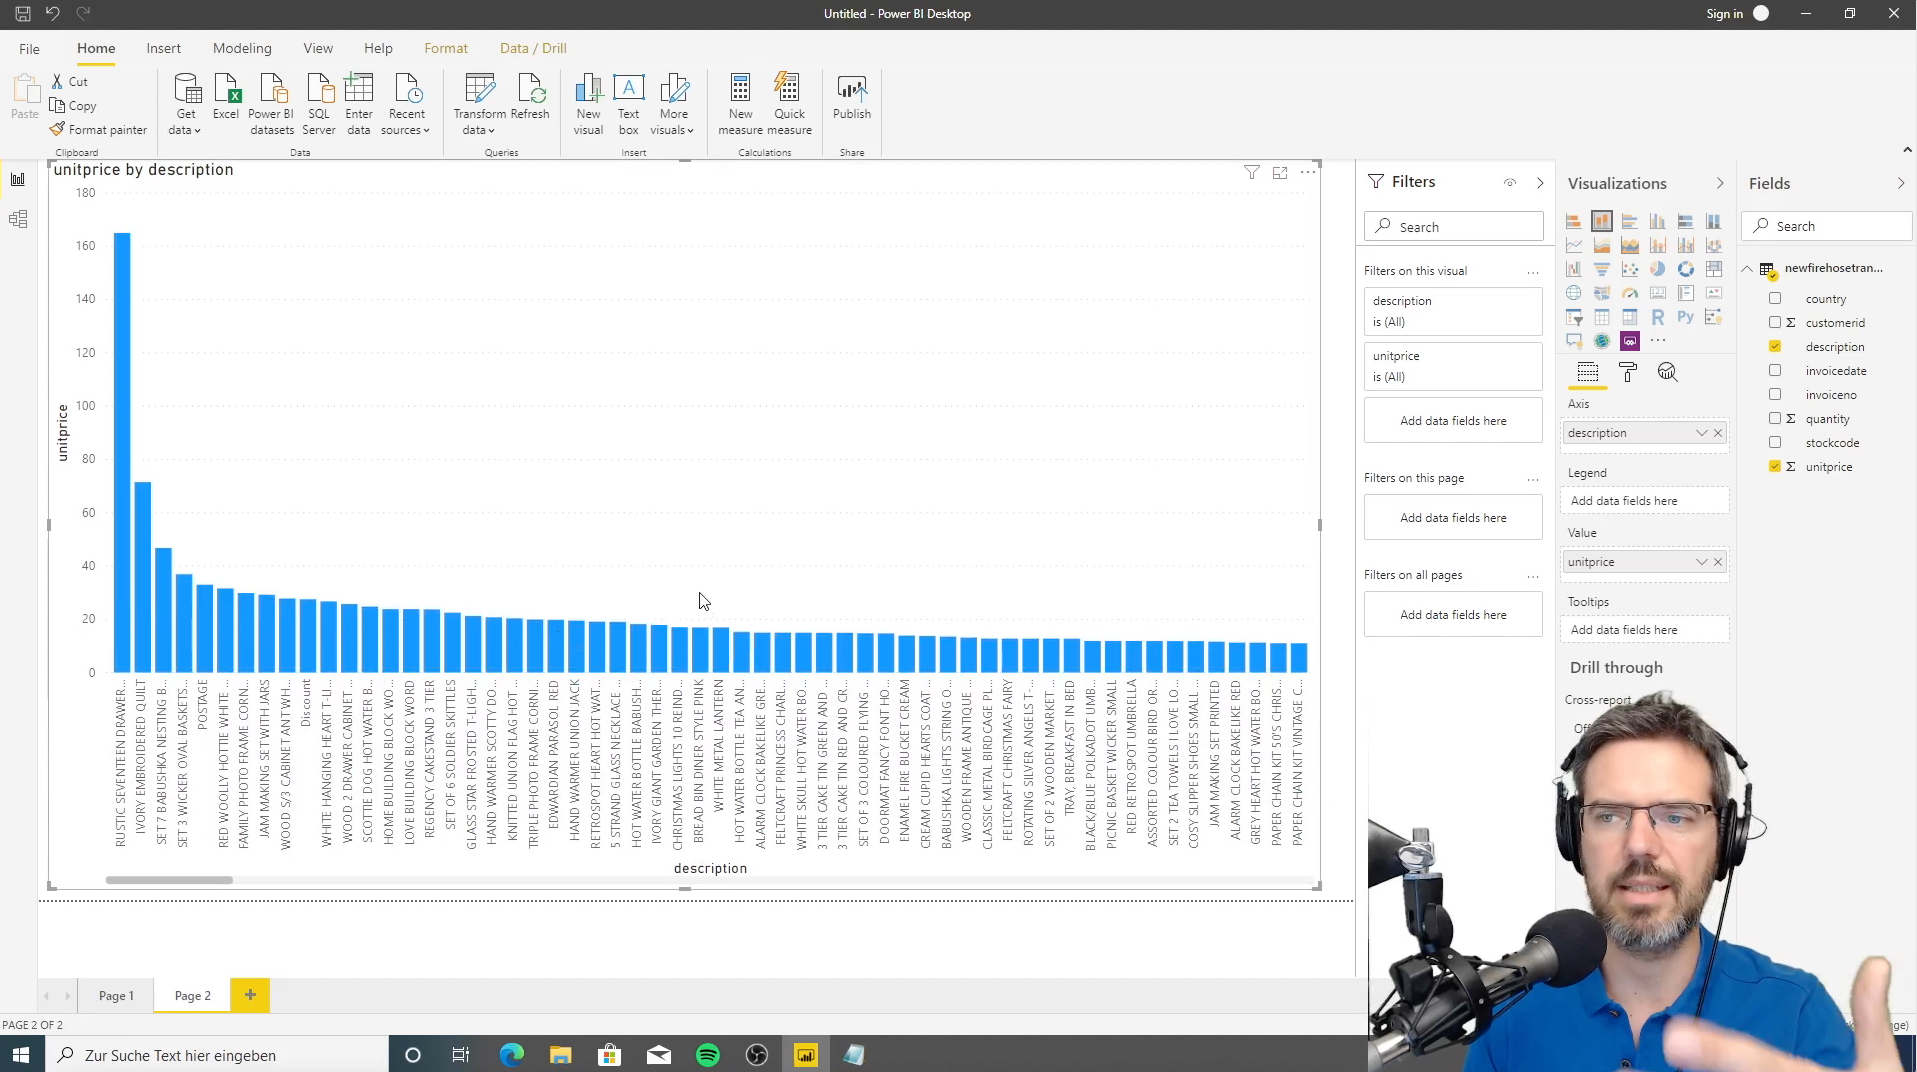Uncheck the description field
The image size is (1917, 1072).
point(1775,346)
